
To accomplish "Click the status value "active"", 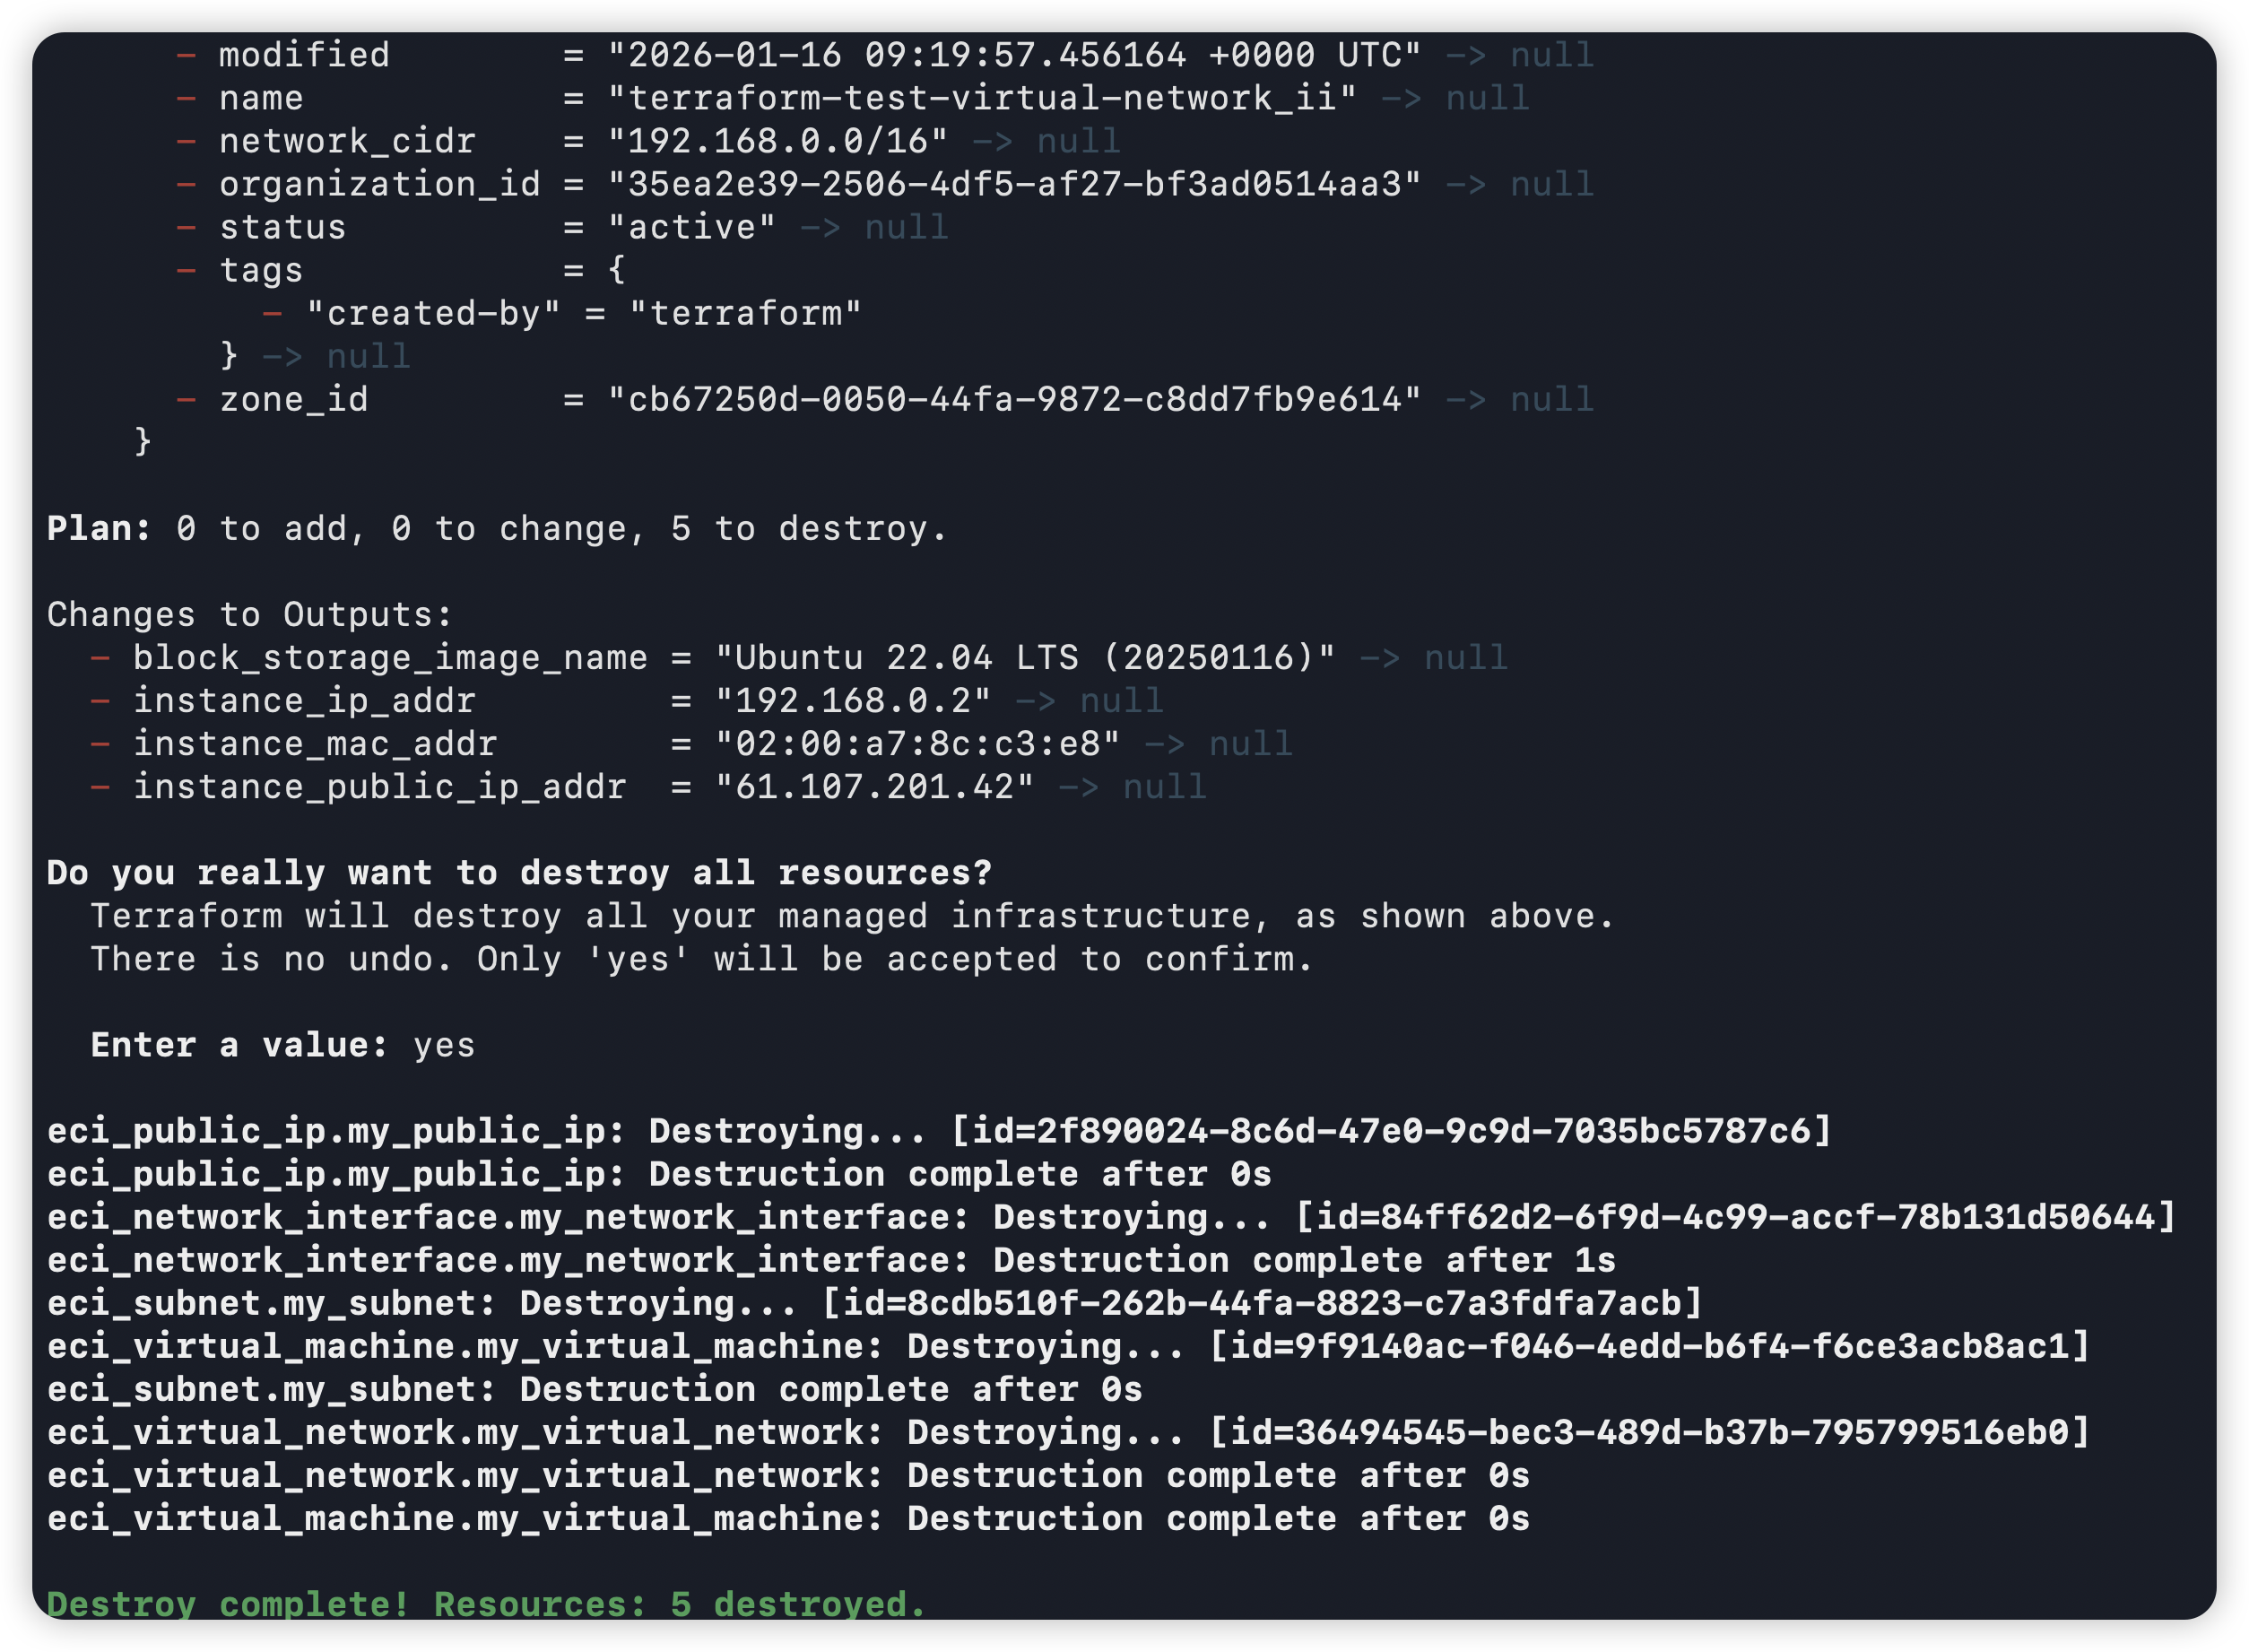I will pos(691,227).
